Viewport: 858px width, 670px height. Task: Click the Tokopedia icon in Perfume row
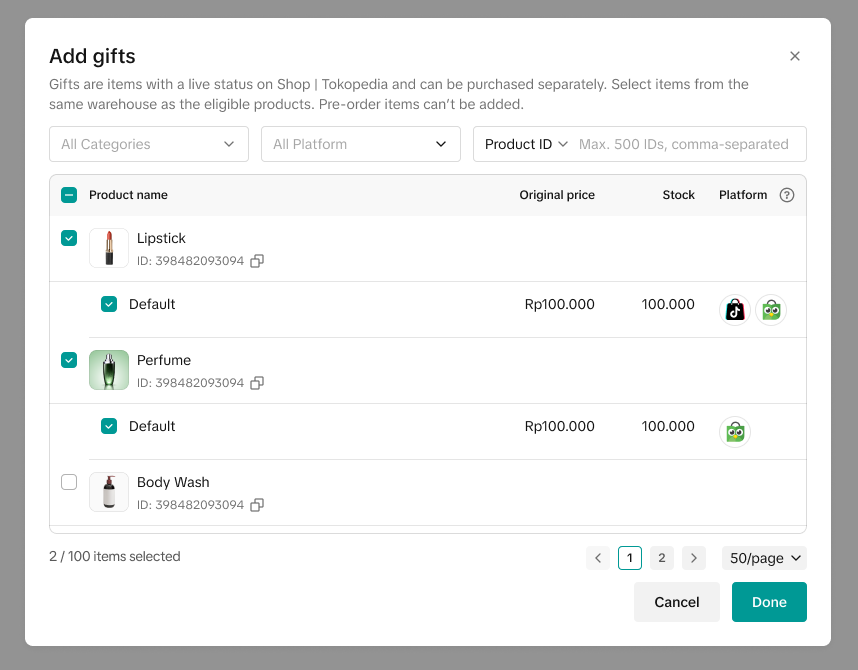735,432
